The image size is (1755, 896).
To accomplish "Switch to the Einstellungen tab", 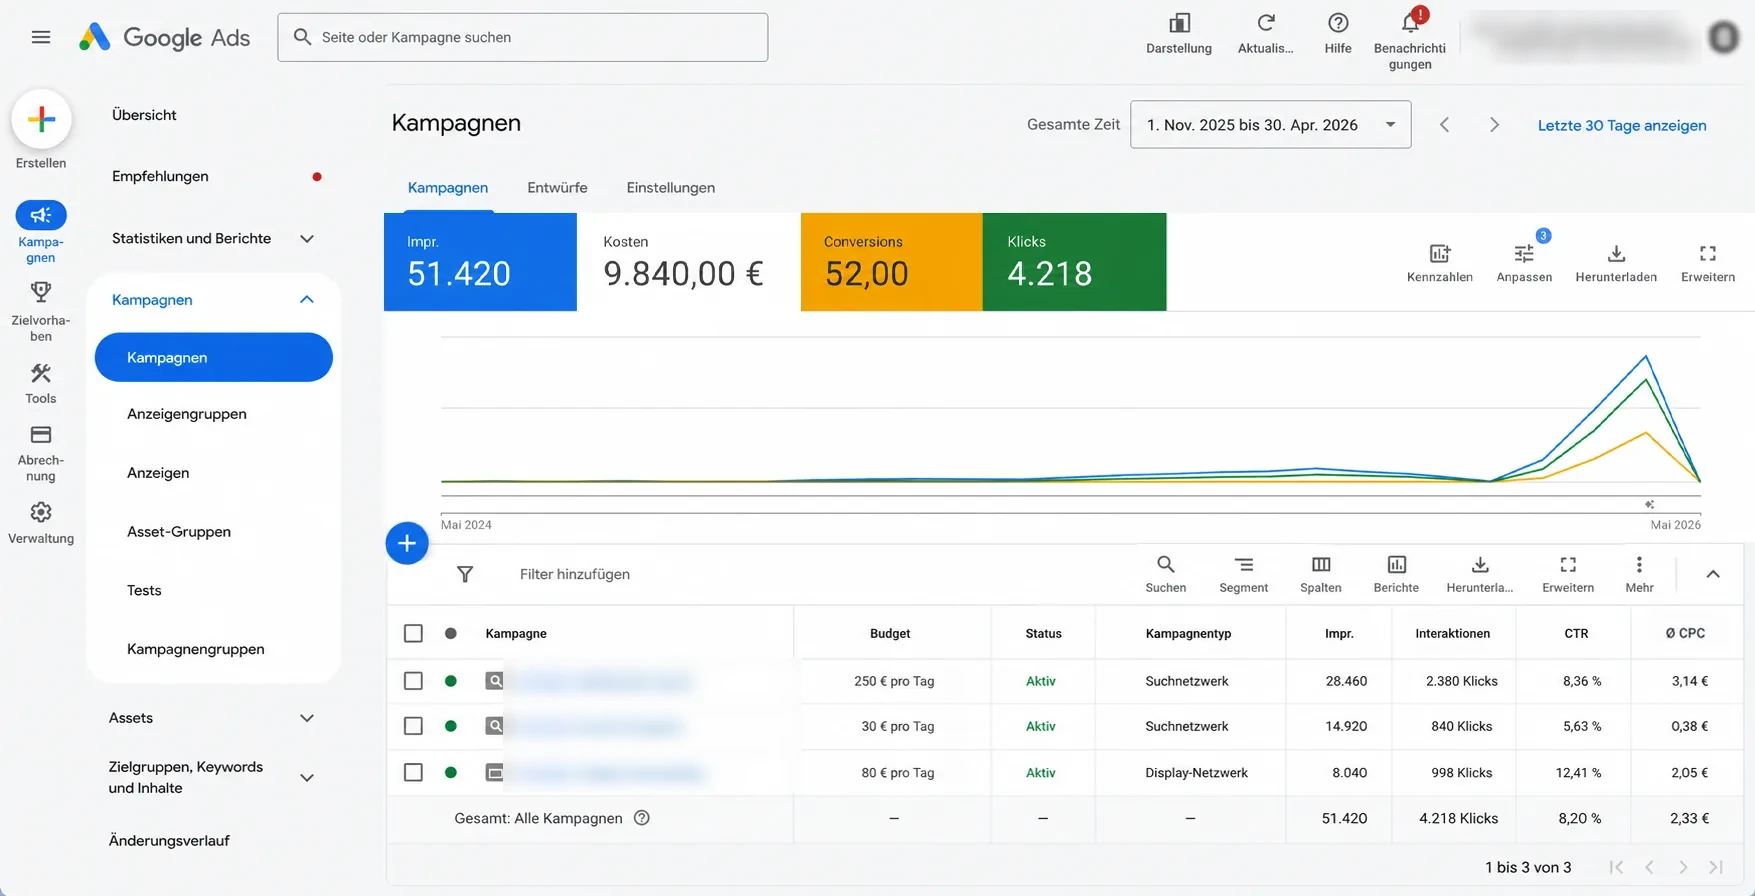I will (671, 187).
